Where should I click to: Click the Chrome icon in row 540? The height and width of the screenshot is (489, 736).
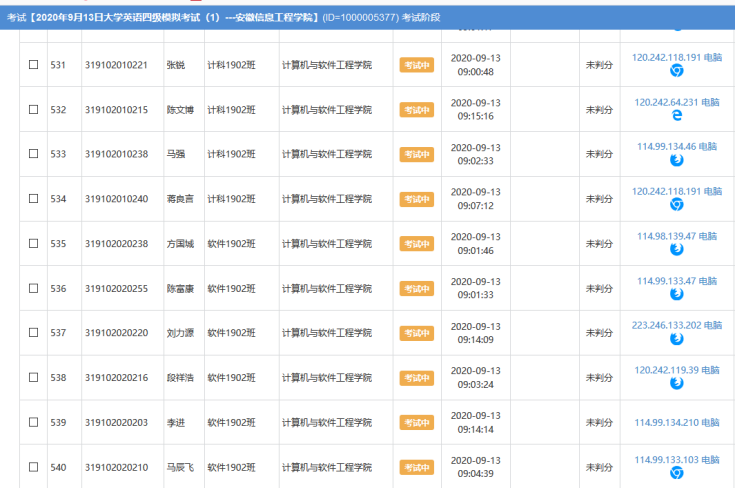(676, 473)
